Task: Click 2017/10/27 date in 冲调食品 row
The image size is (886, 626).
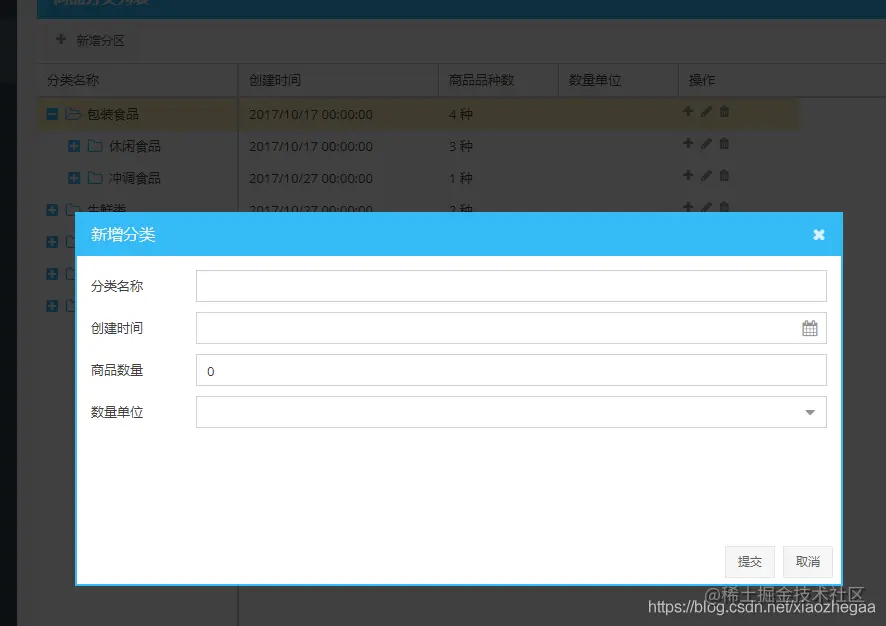Action: click(x=311, y=179)
